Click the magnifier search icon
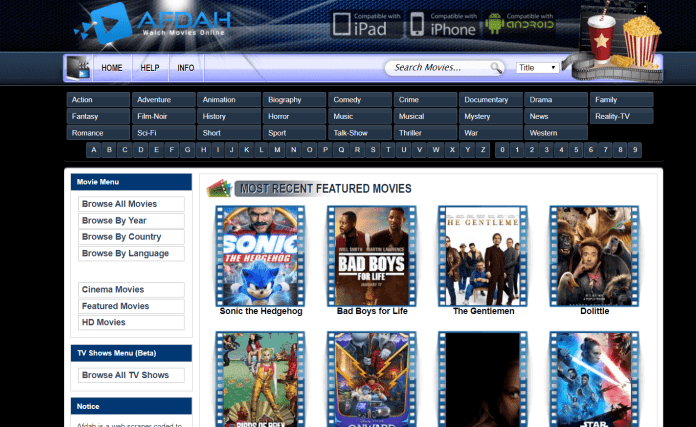 coord(496,67)
